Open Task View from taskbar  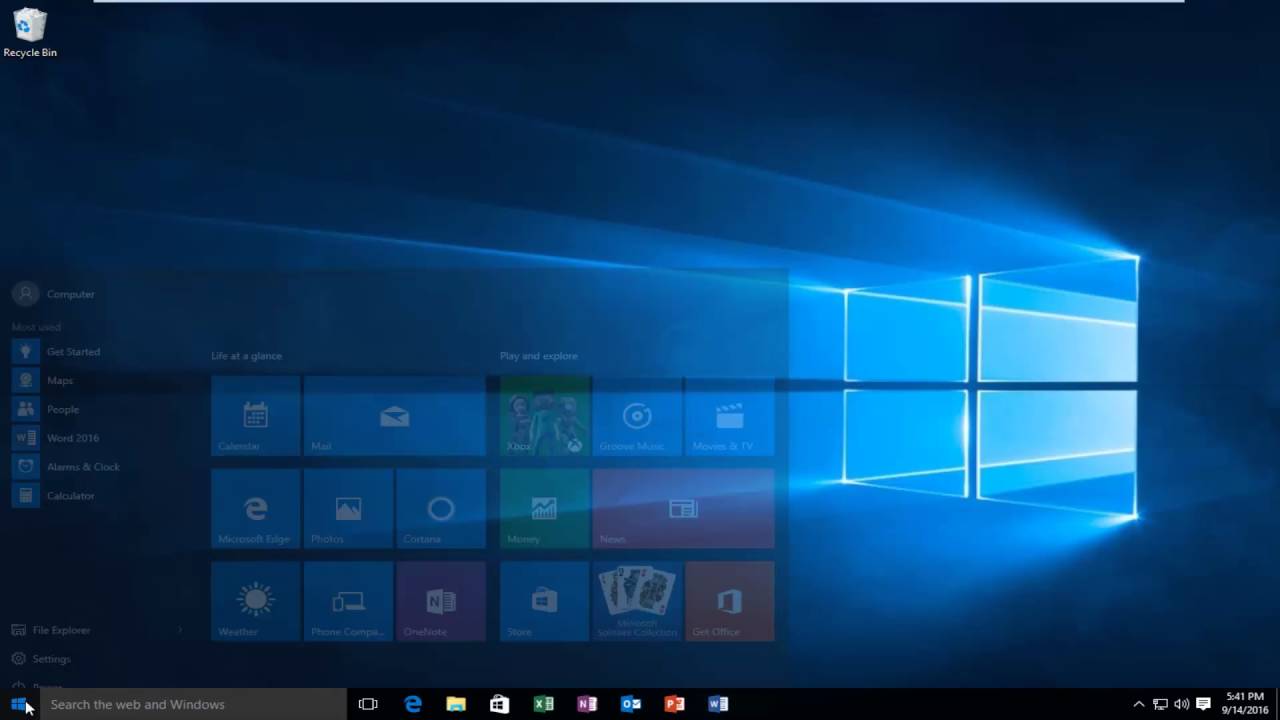tap(368, 704)
